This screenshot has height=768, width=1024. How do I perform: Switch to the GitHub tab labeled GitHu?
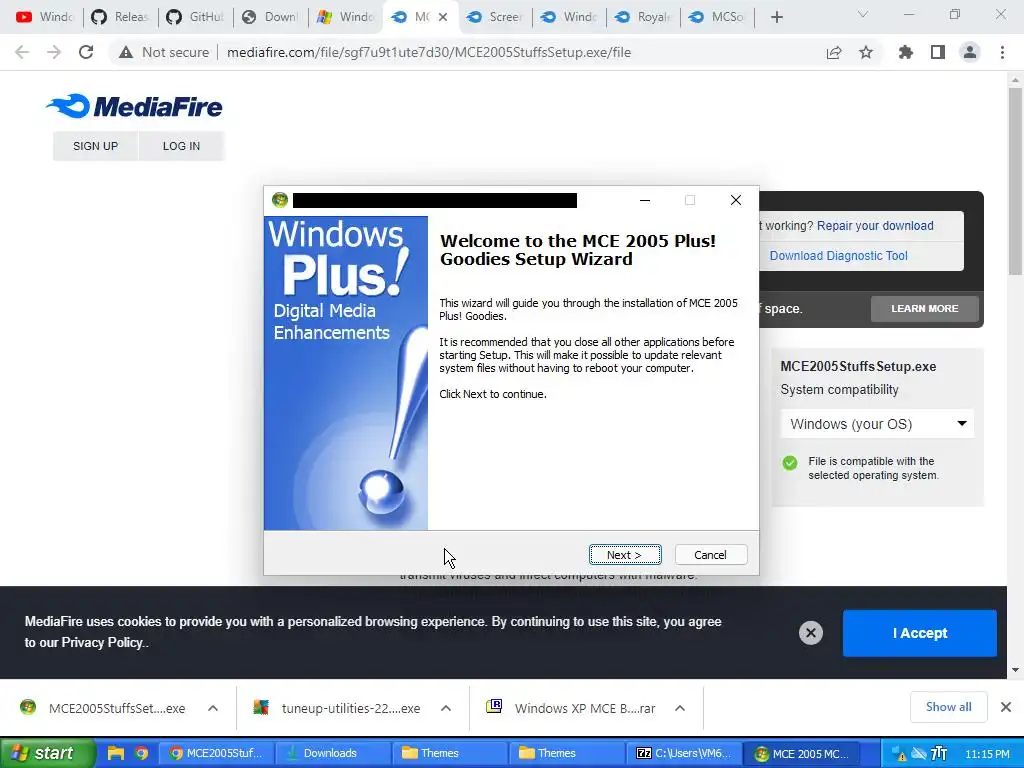[195, 17]
